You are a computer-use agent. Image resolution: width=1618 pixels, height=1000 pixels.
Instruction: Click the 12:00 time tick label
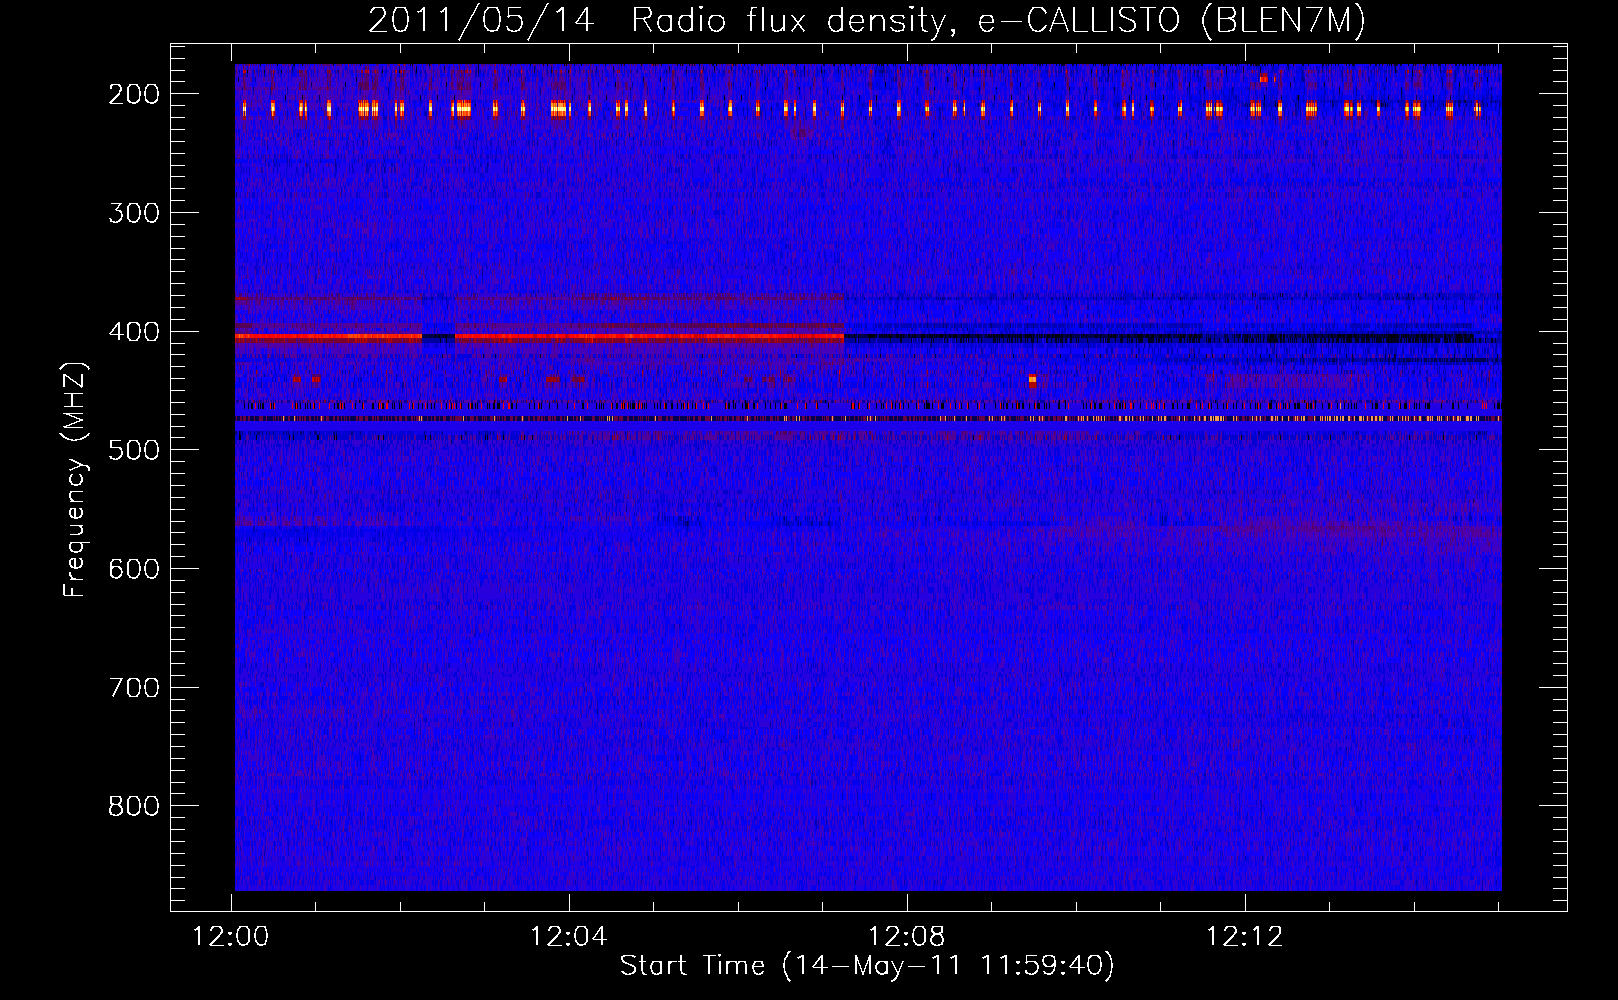(231, 937)
